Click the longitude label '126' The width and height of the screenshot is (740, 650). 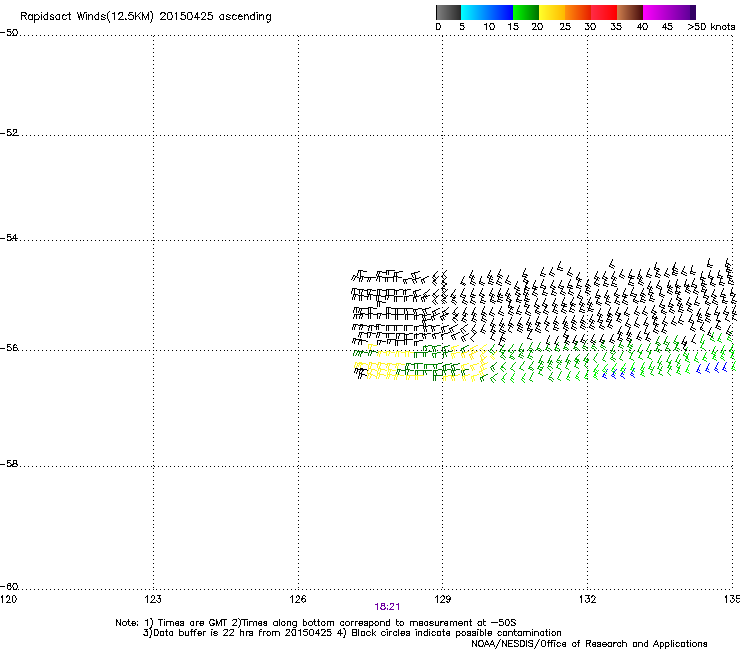(298, 599)
